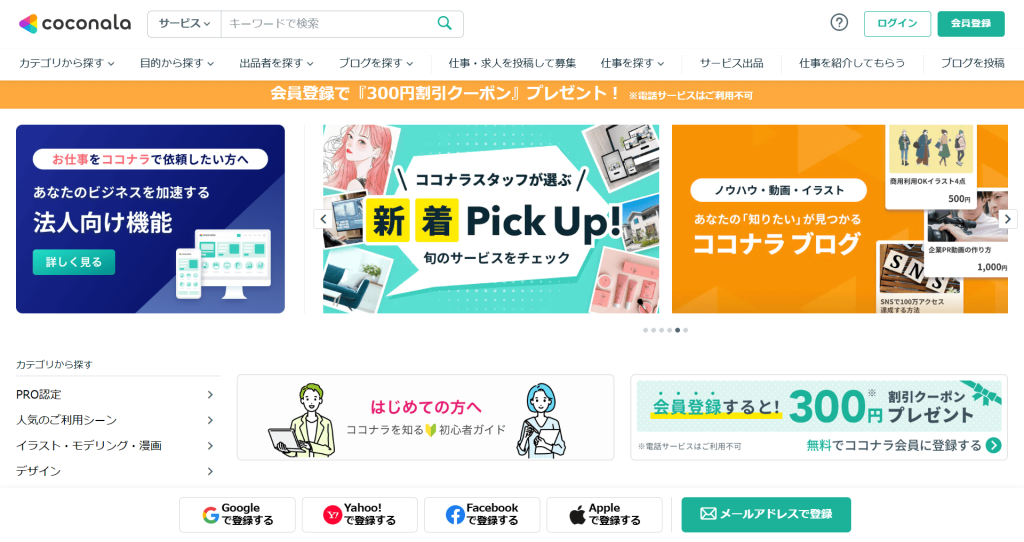Image resolution: width=1024 pixels, height=542 pixels.
Task: Register with the Facebook icon button
Action: pos(482,515)
